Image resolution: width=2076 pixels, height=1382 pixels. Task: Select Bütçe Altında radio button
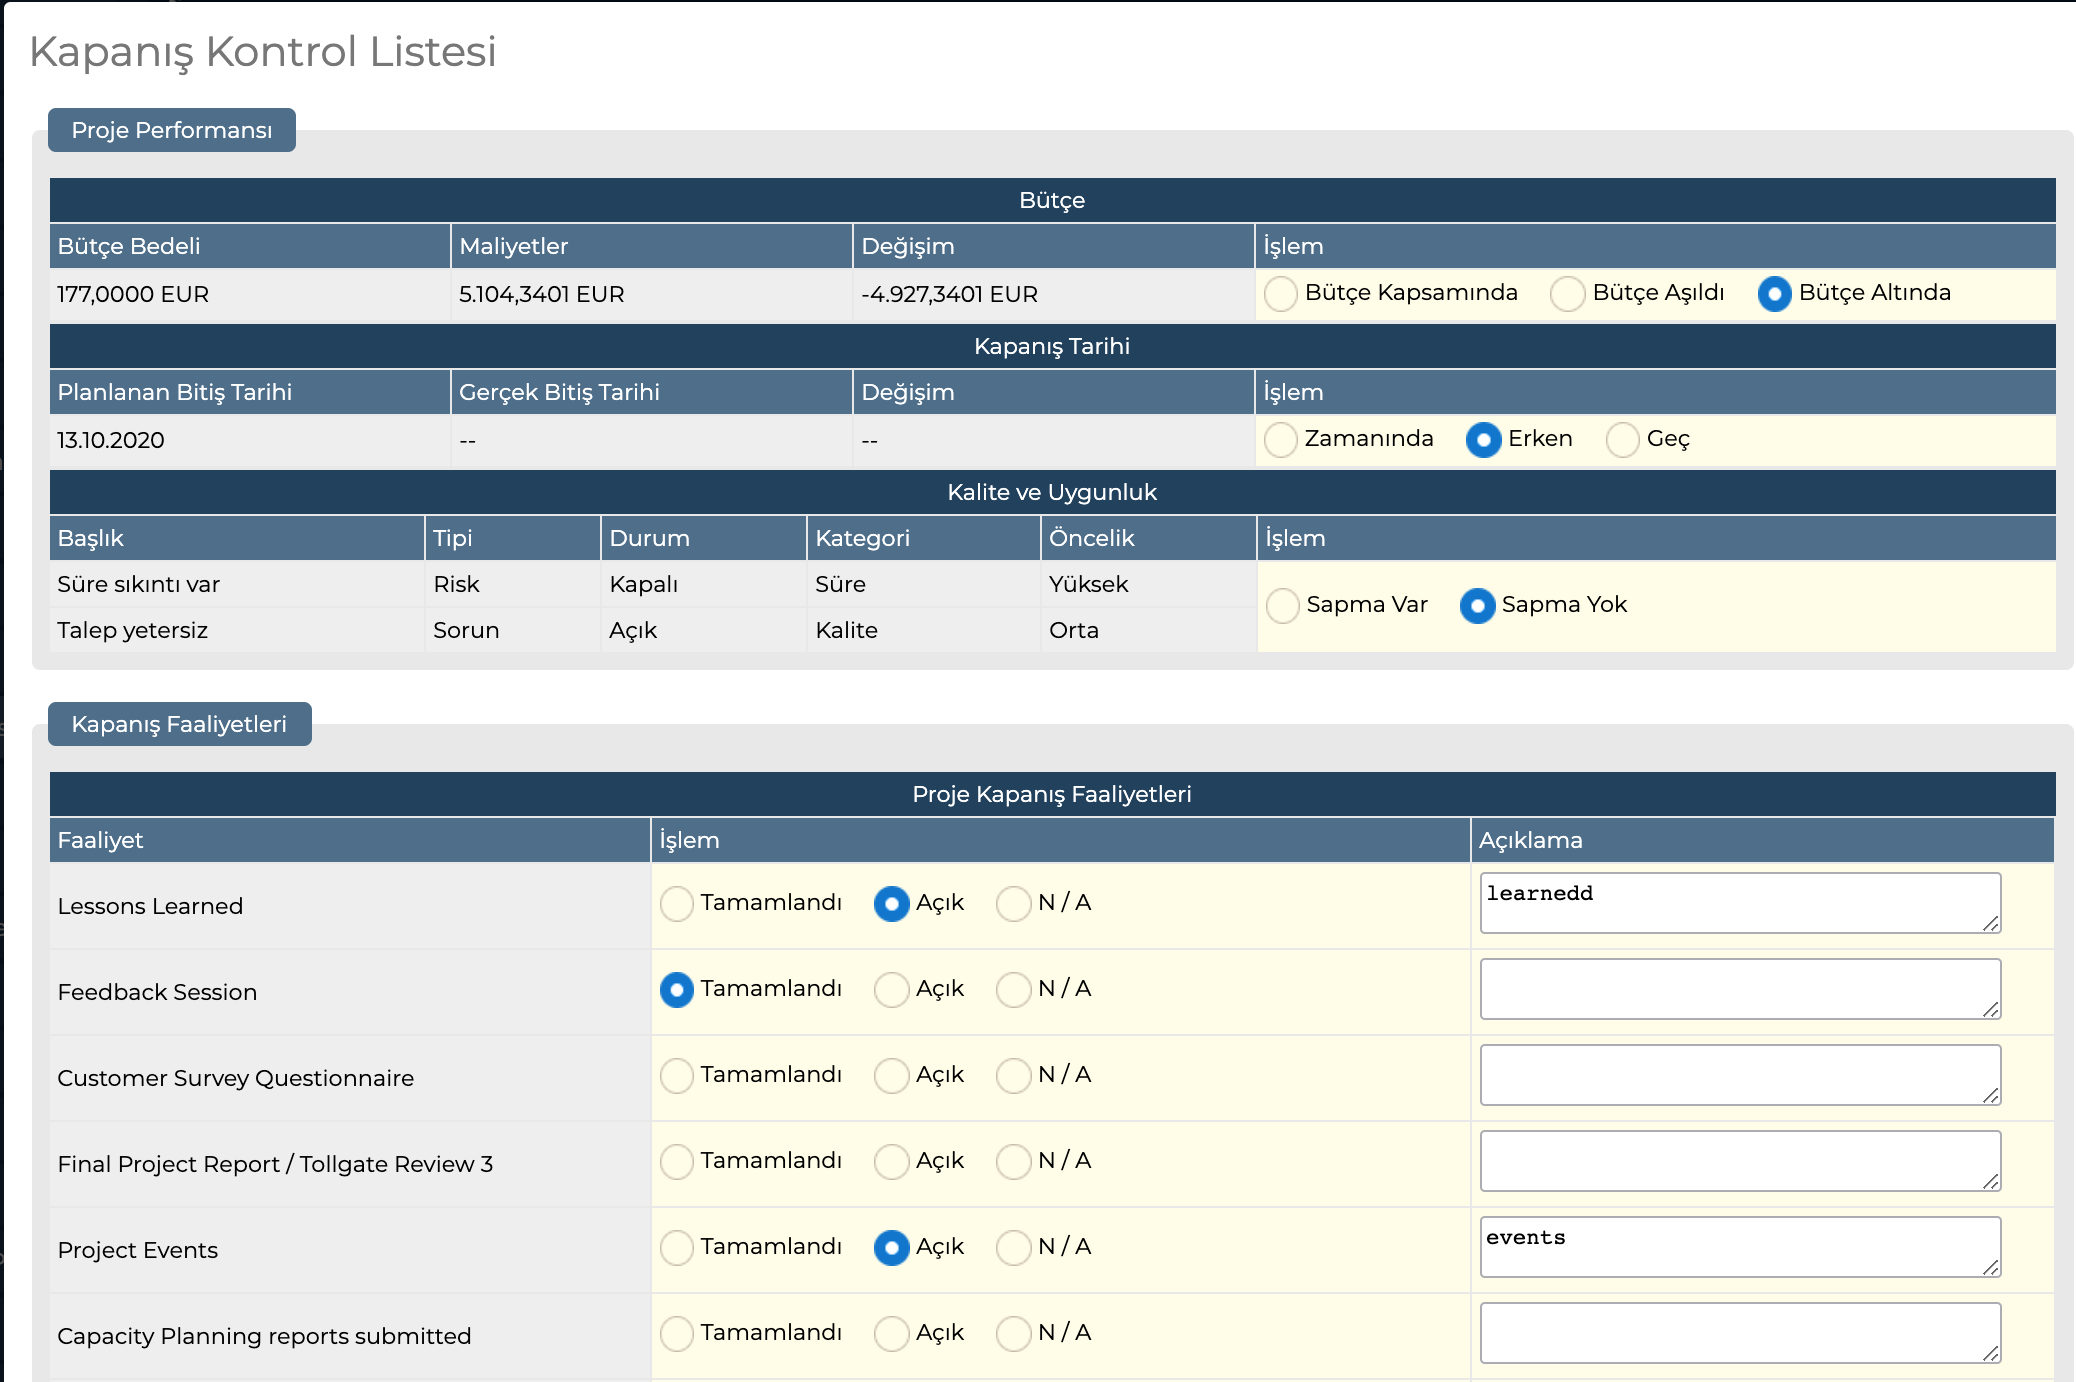1775,294
